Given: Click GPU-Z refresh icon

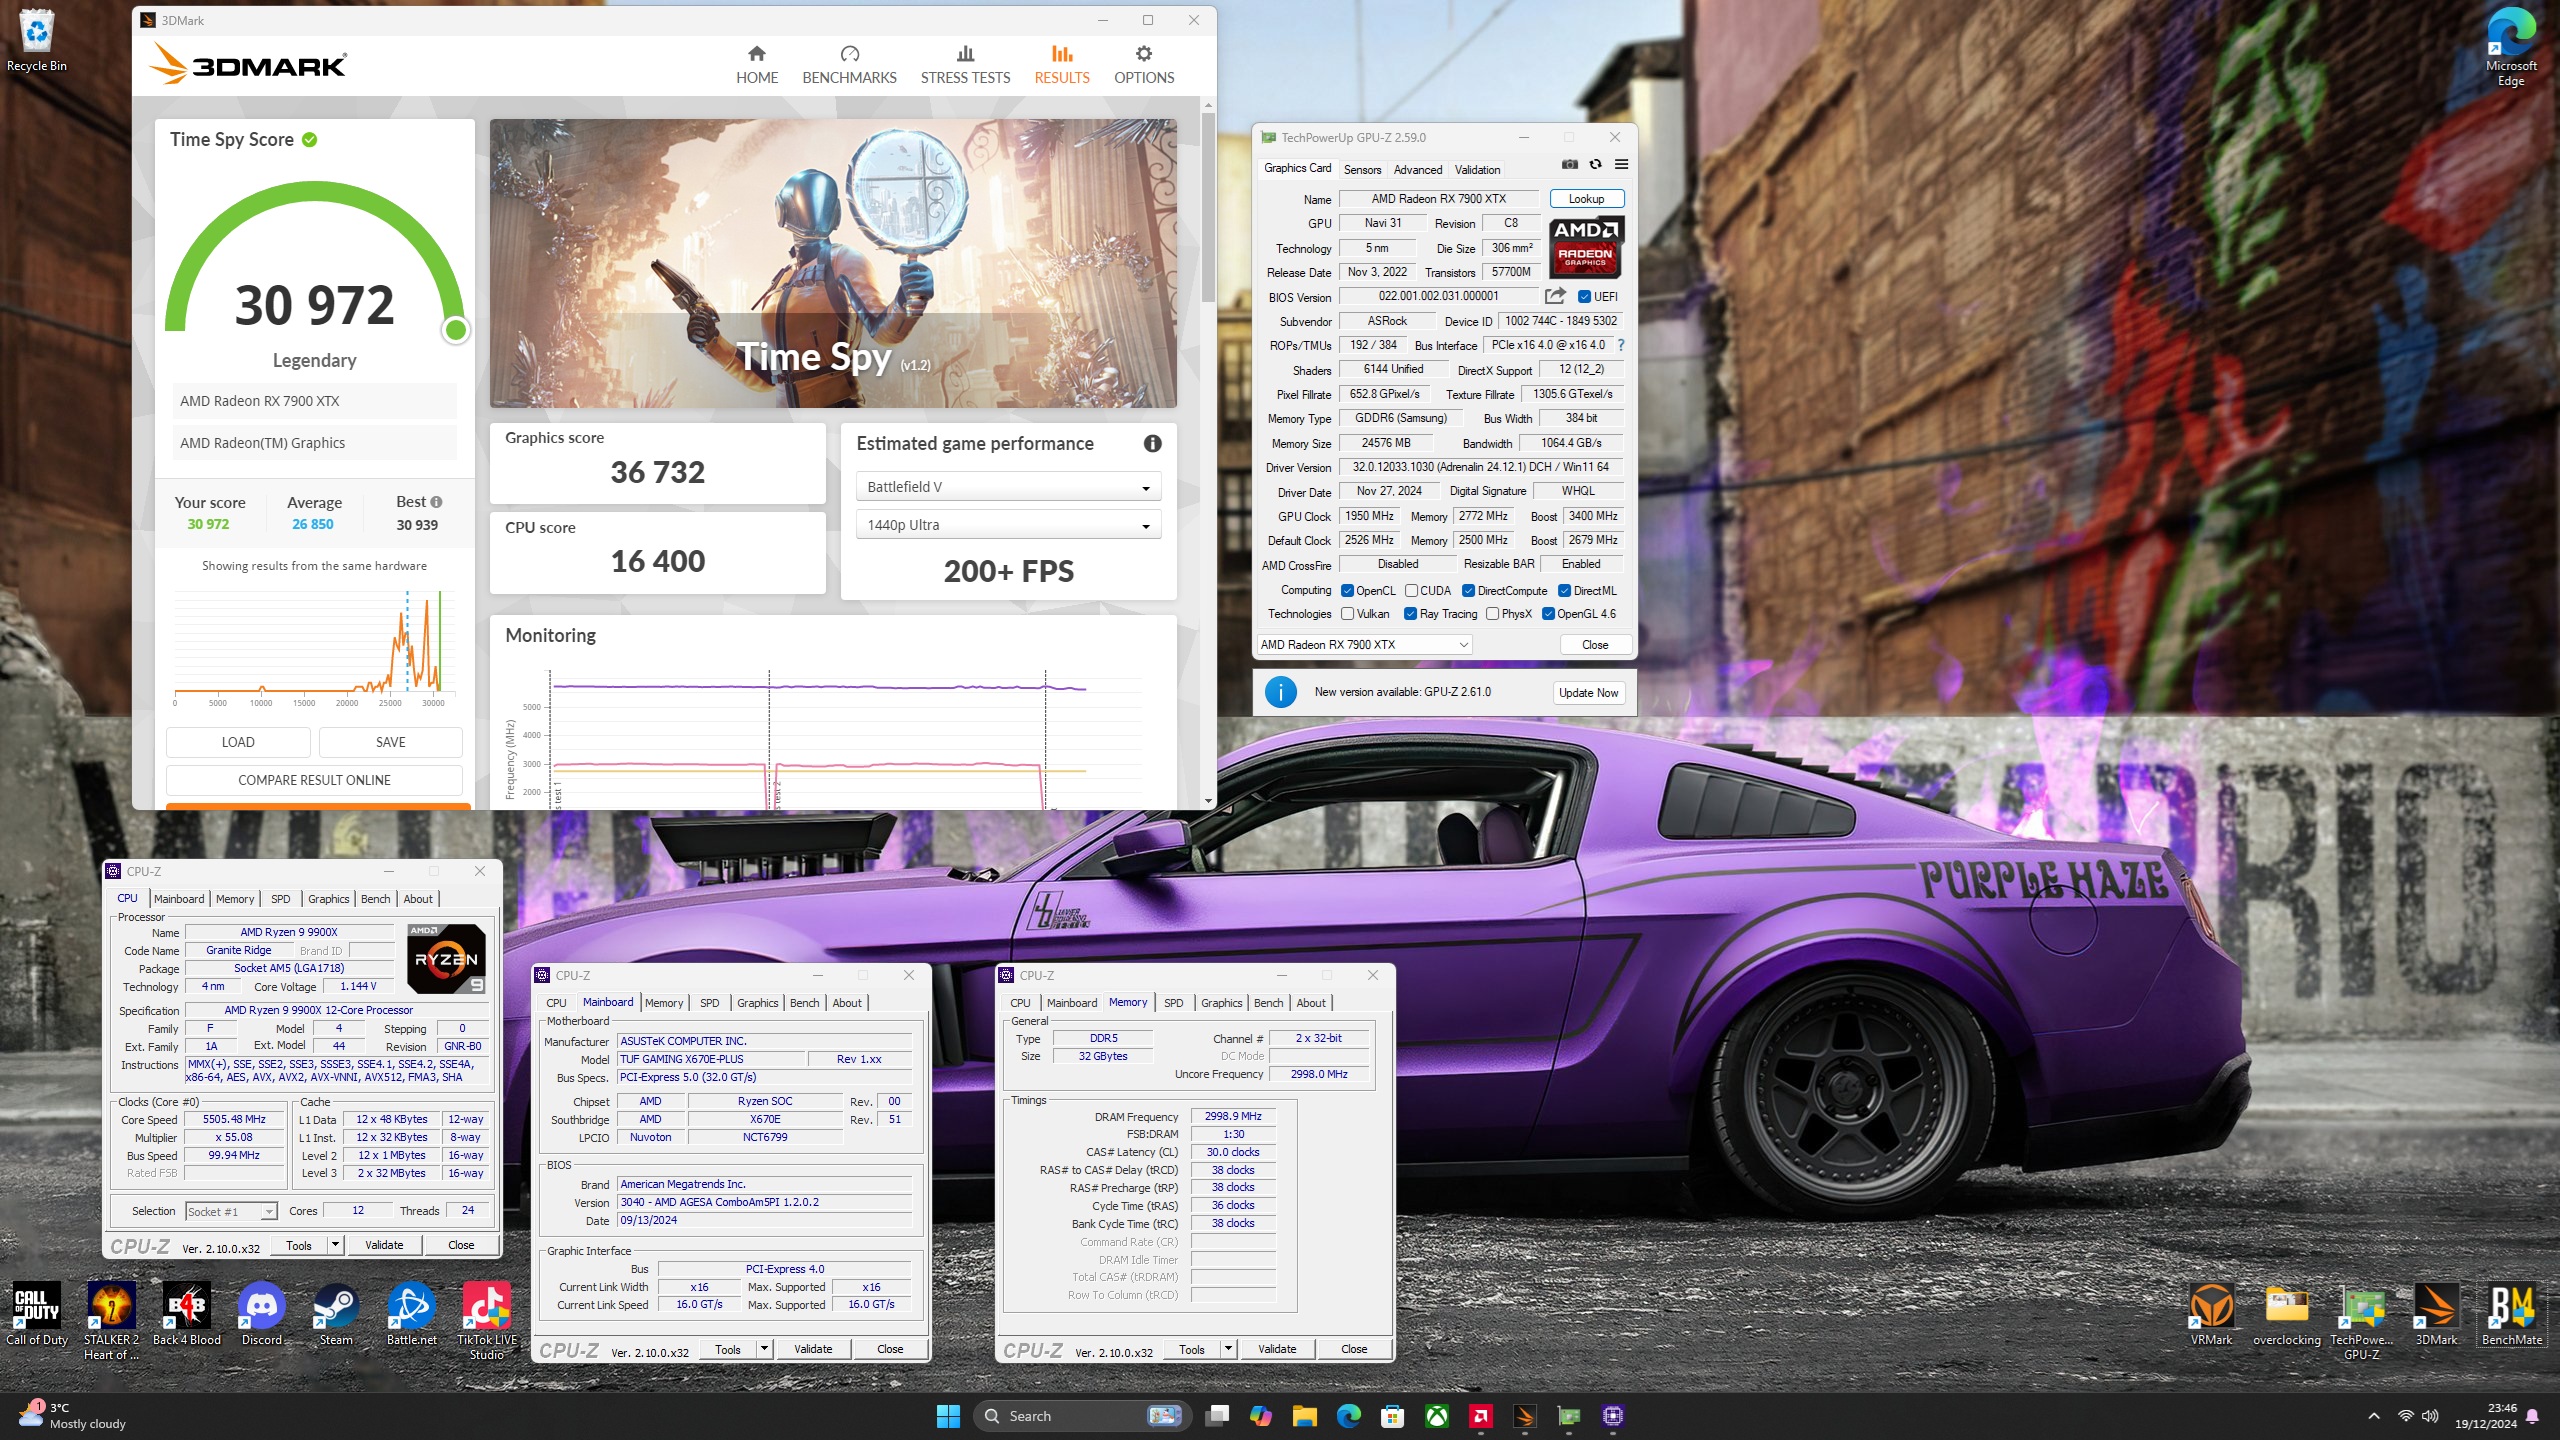Looking at the screenshot, I should click(1596, 165).
